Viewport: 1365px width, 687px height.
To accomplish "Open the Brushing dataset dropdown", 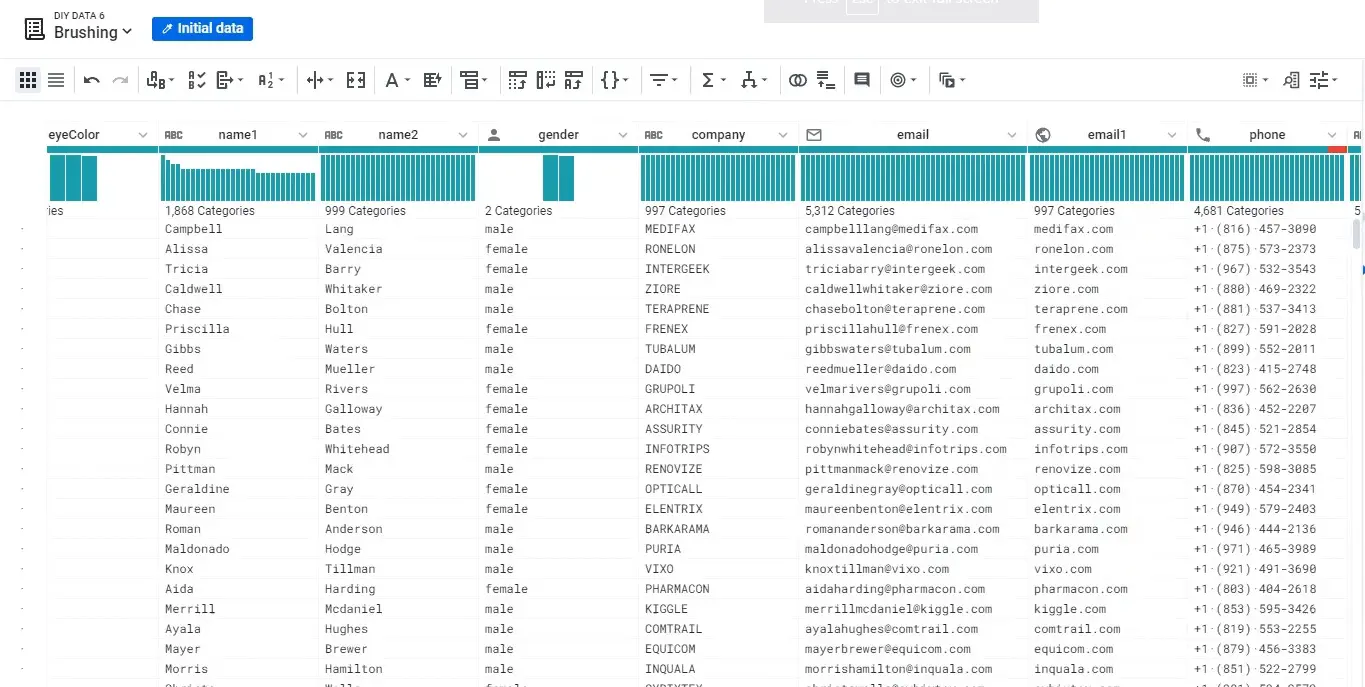I will (x=79, y=30).
